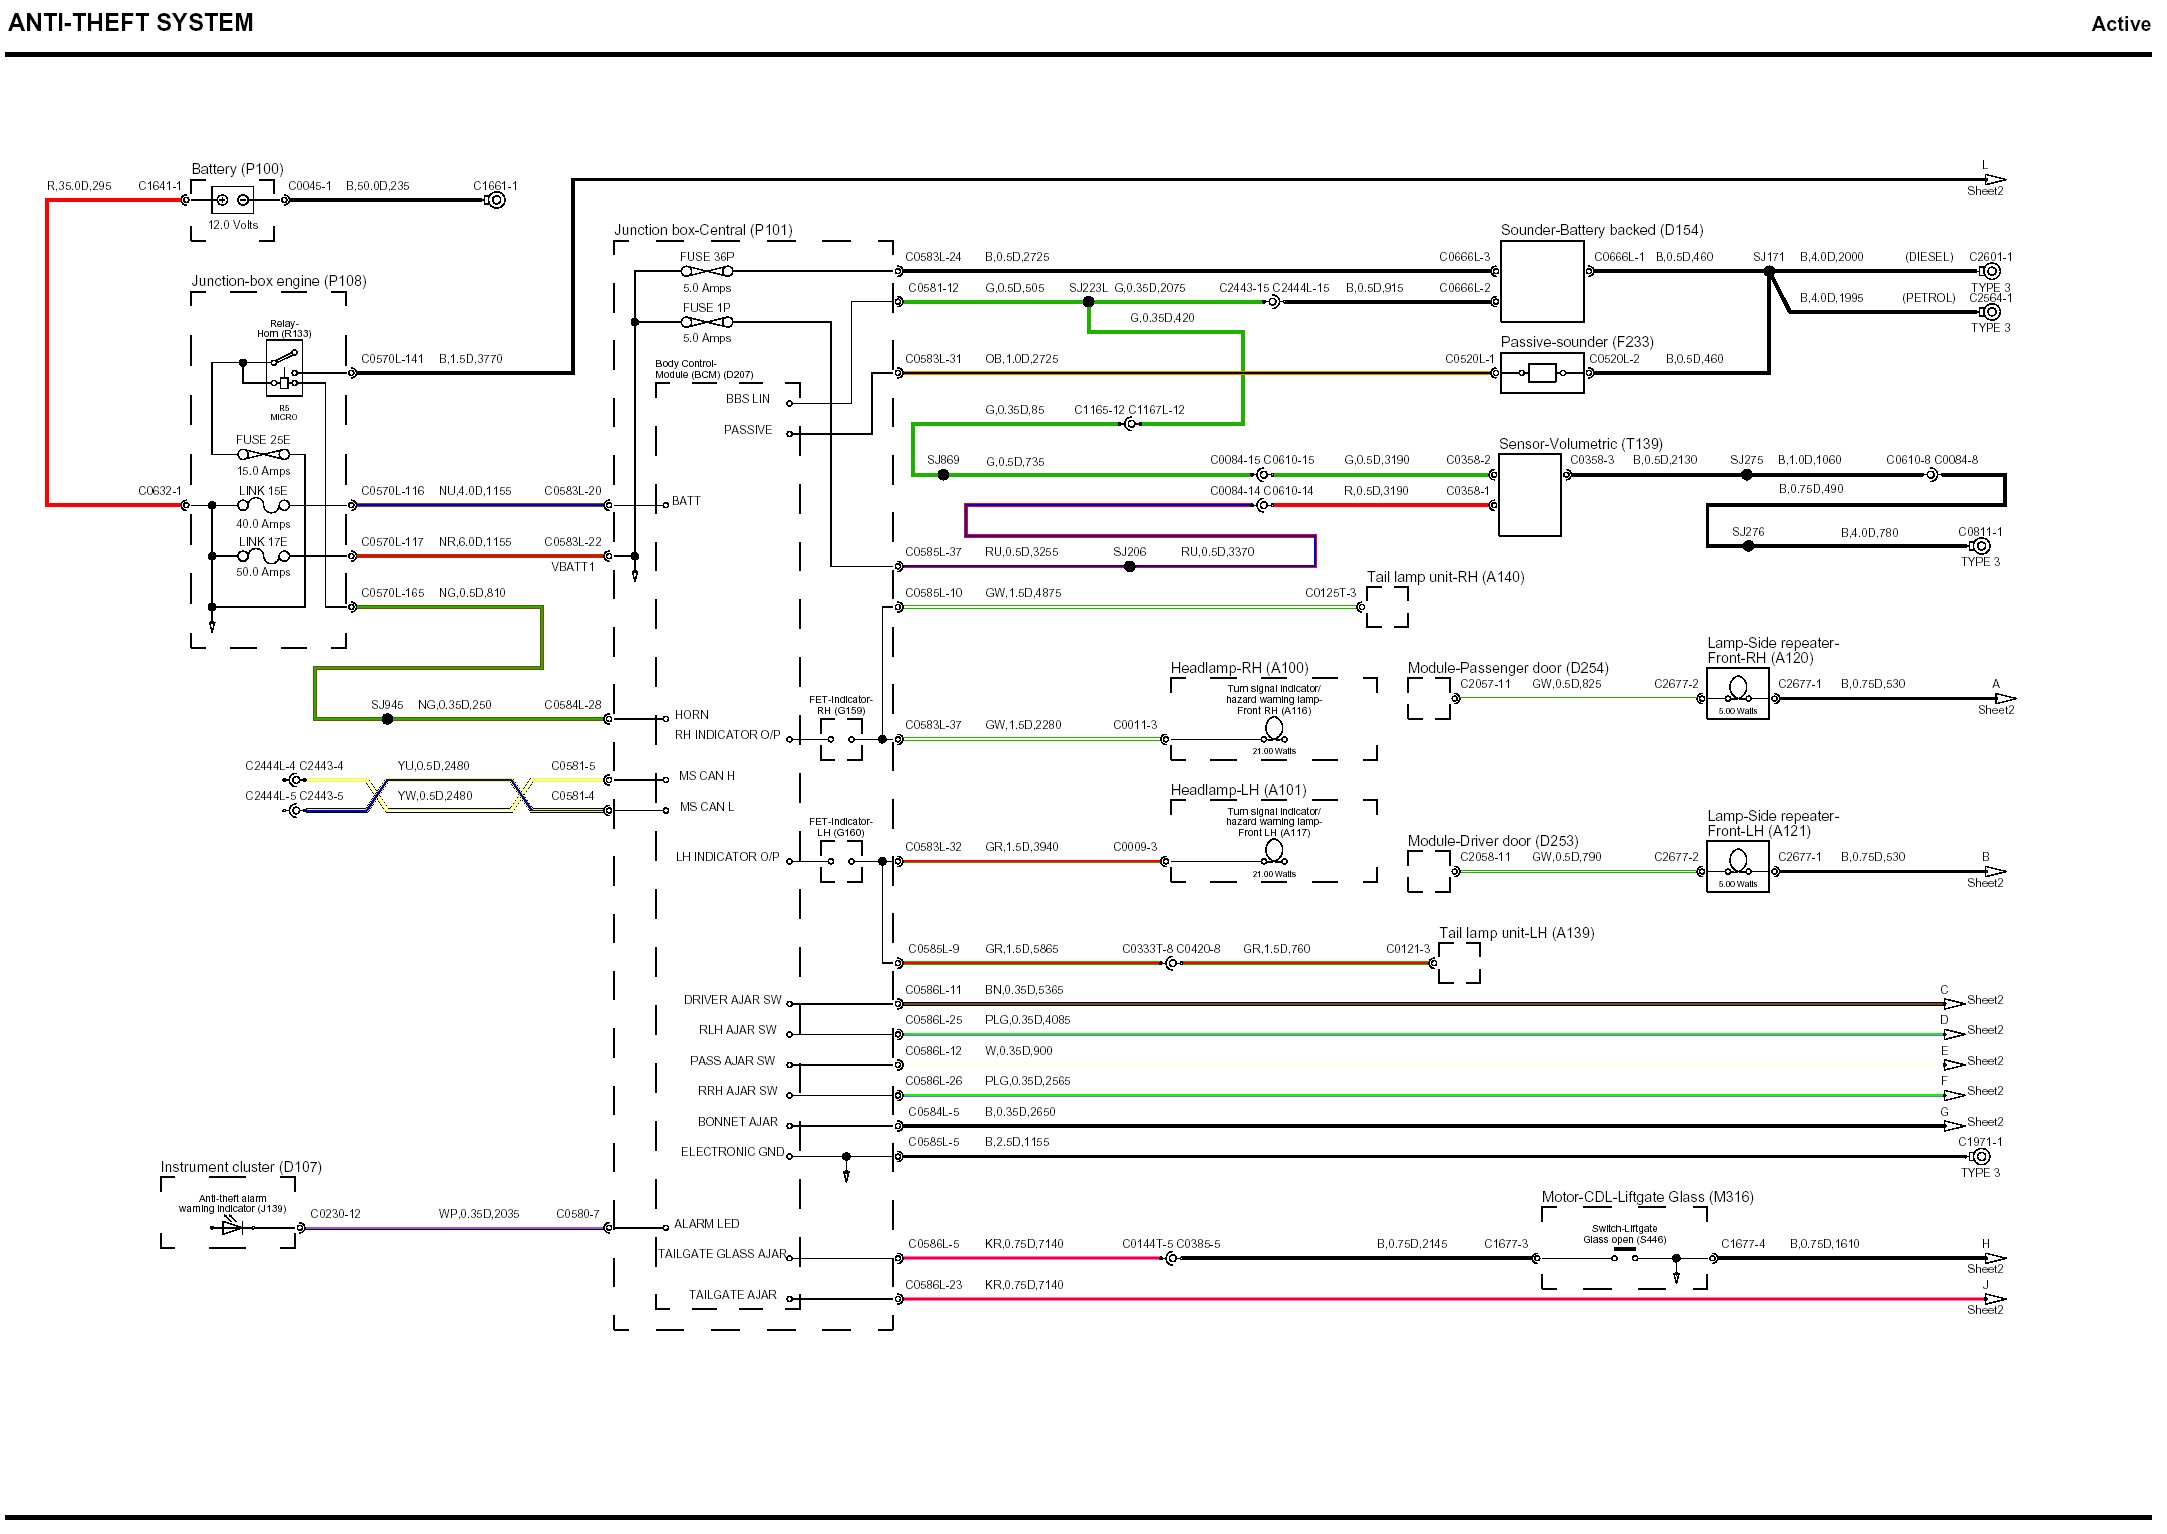
Task: Click the Passive-sounder F233 component symbol
Action: 1541,374
